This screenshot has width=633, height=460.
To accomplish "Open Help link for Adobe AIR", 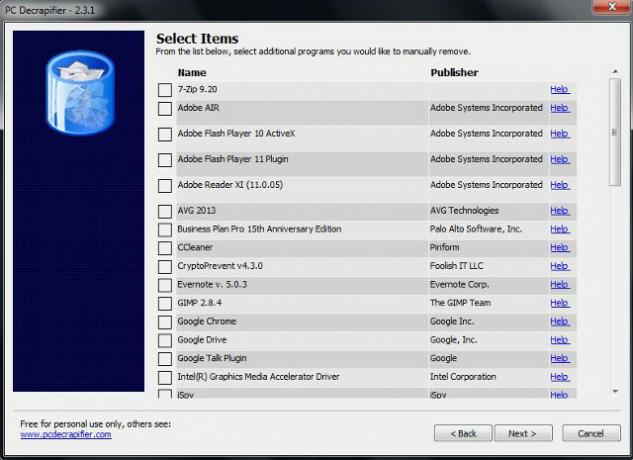I will 560,108.
